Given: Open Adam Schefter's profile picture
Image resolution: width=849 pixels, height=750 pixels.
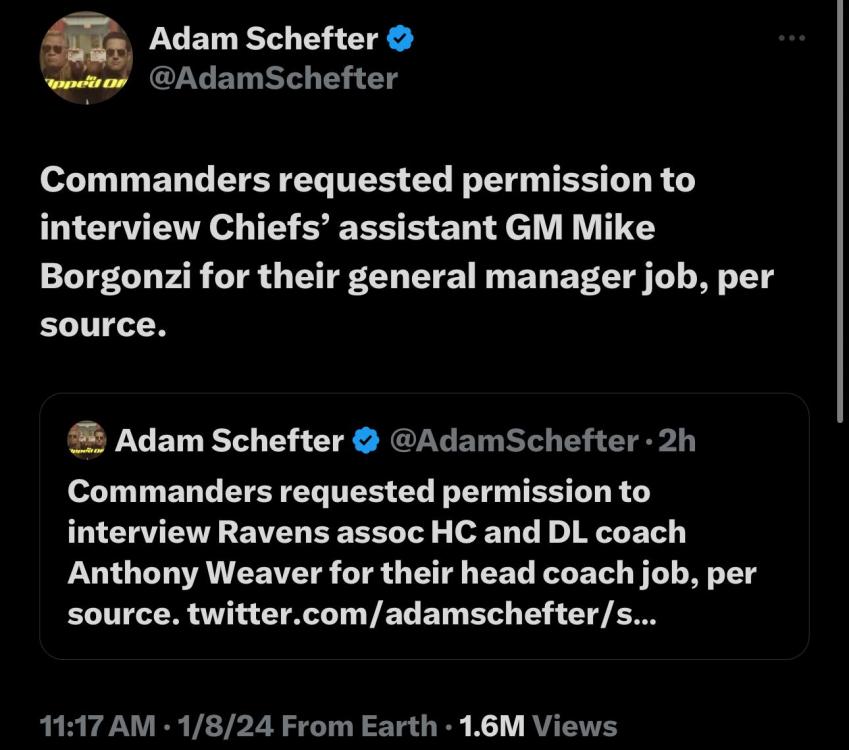Looking at the screenshot, I should (x=86, y=58).
